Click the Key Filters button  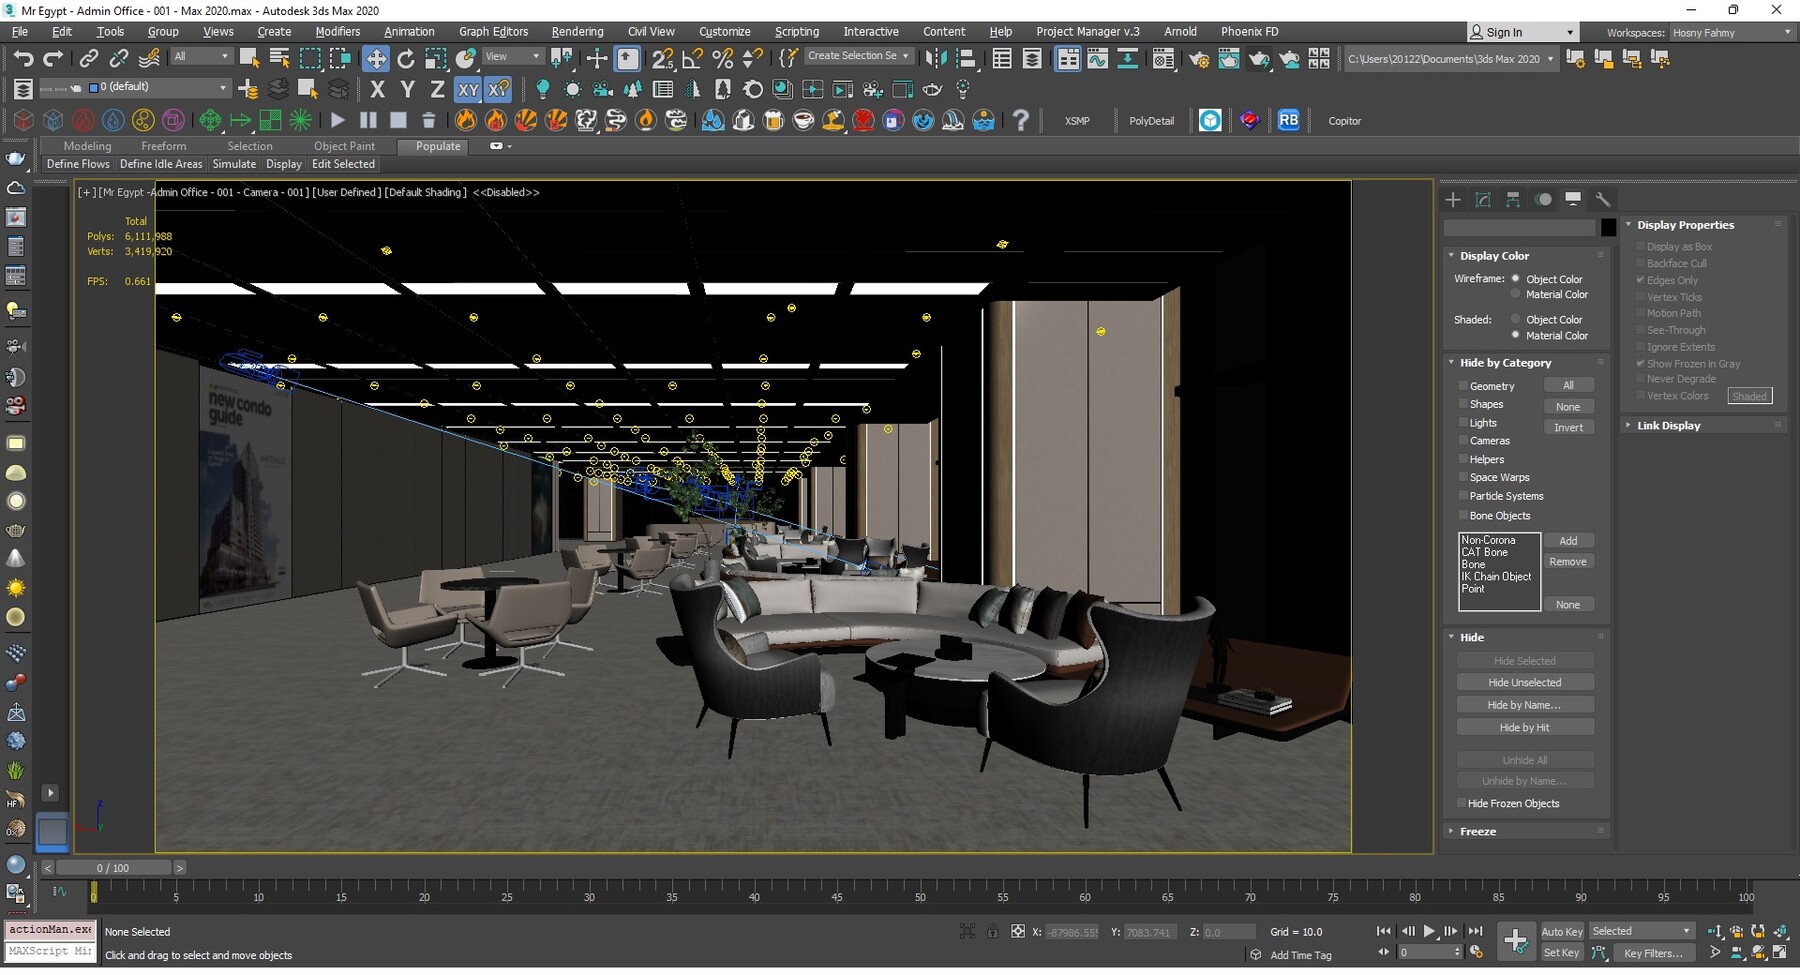click(x=1654, y=953)
